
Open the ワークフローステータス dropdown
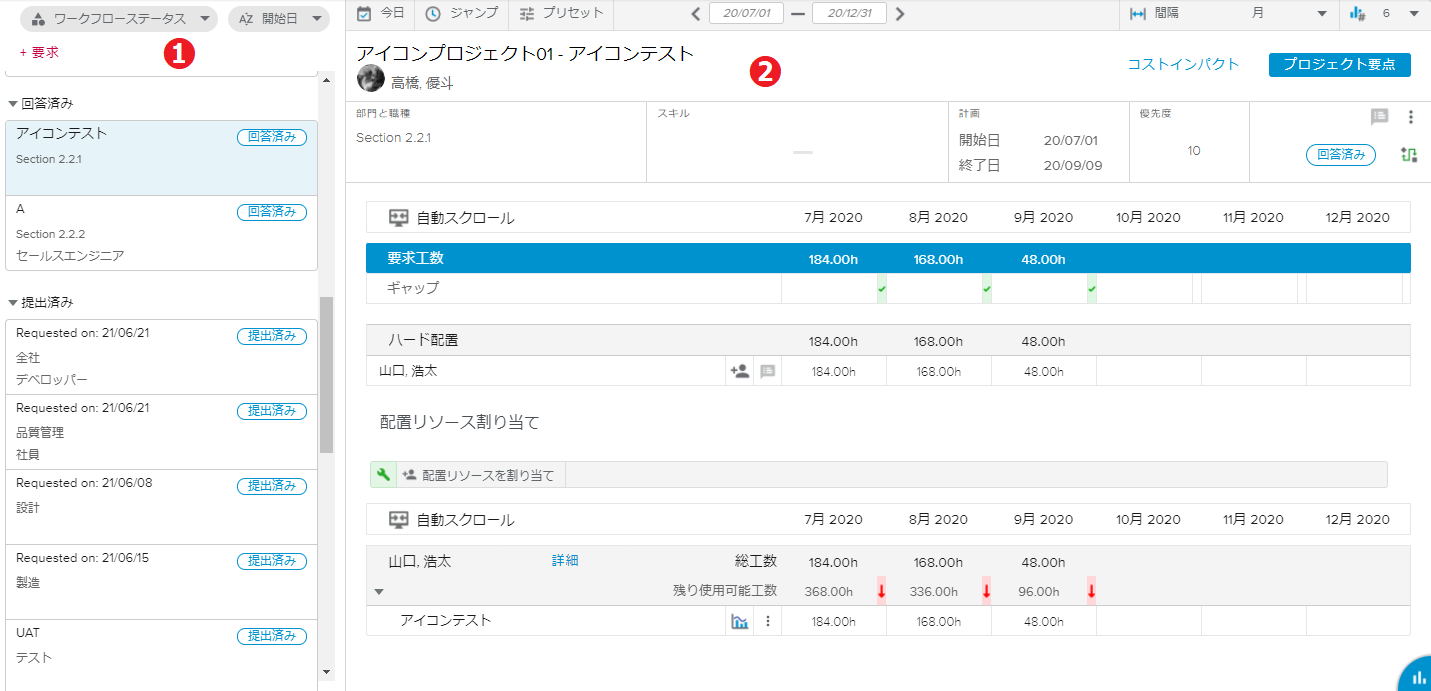[x=119, y=19]
